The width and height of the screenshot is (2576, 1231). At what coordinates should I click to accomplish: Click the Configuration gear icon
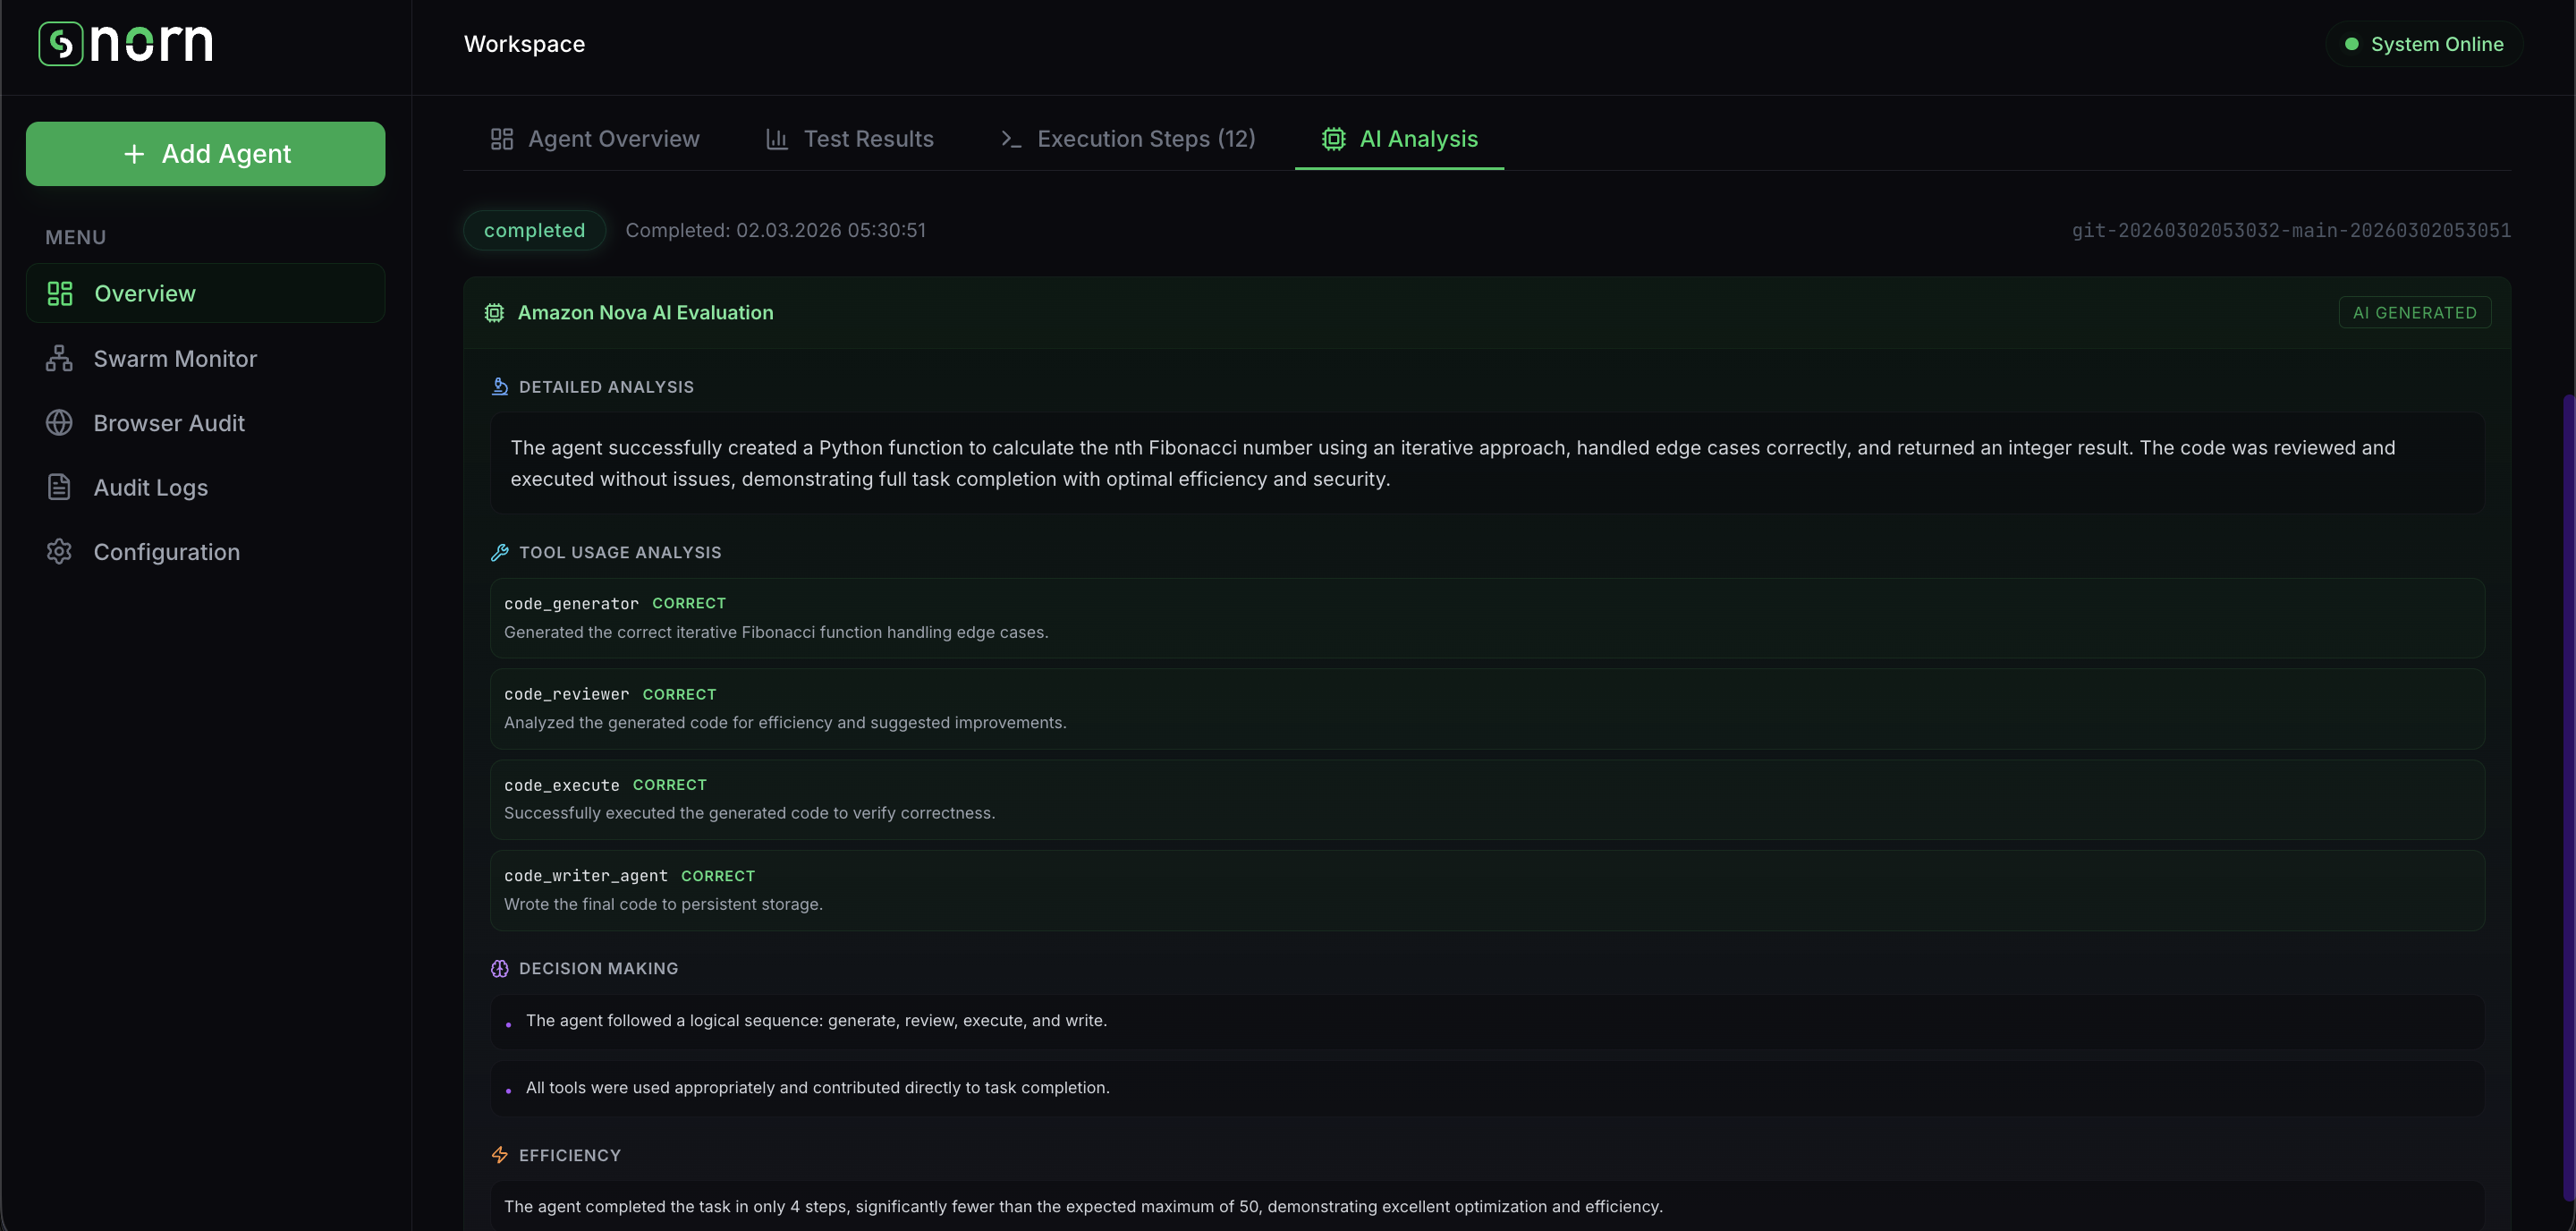click(x=59, y=552)
